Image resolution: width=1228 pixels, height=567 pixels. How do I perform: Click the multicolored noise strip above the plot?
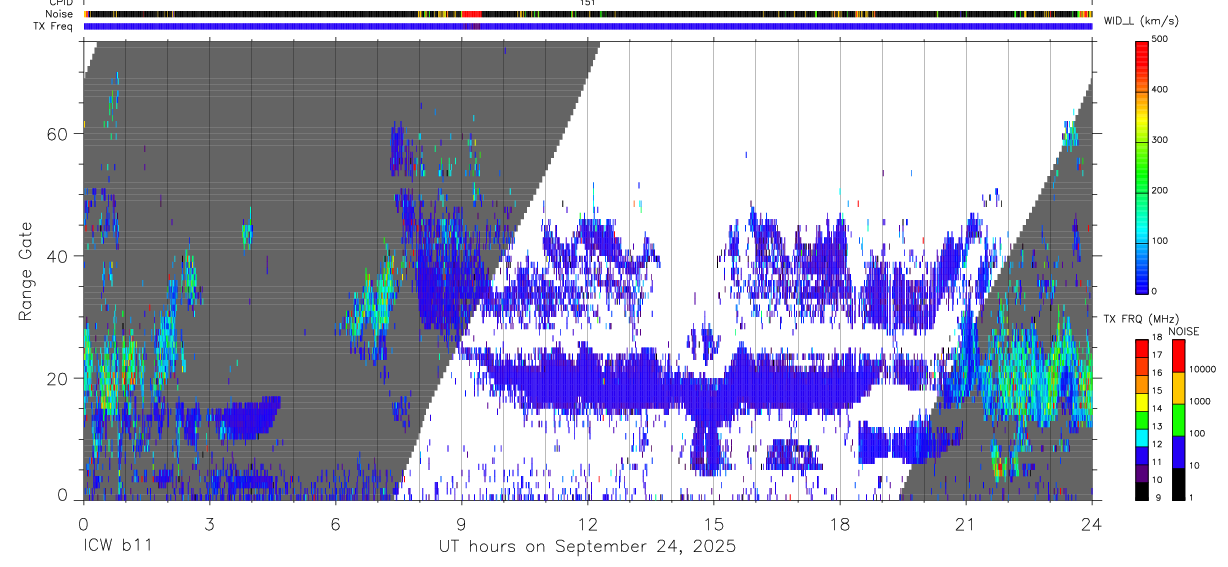pyautogui.click(x=588, y=14)
